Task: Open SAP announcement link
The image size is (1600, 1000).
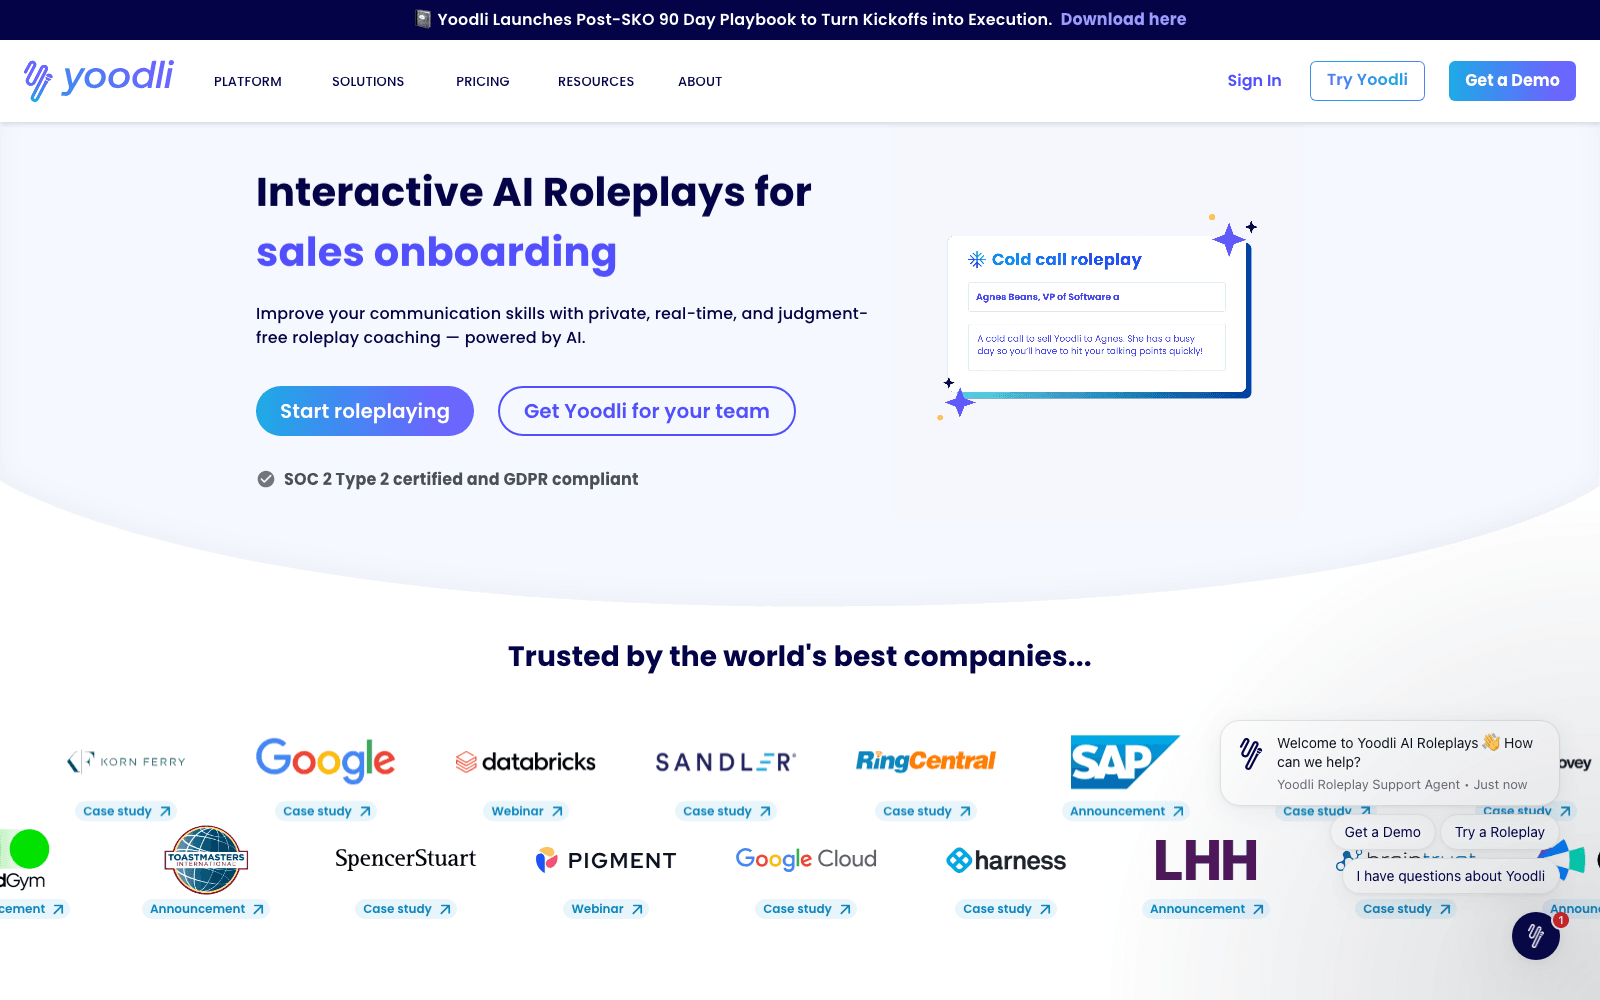Action: coord(1127,811)
